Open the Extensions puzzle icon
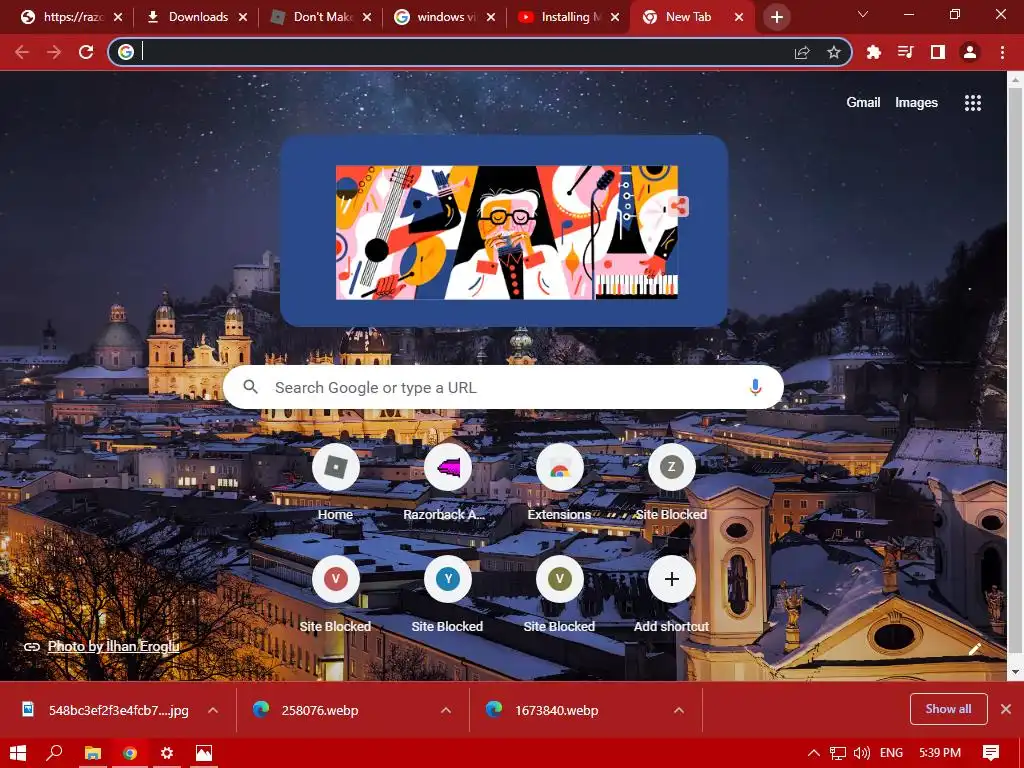The height and width of the screenshot is (768, 1024). pos(873,52)
